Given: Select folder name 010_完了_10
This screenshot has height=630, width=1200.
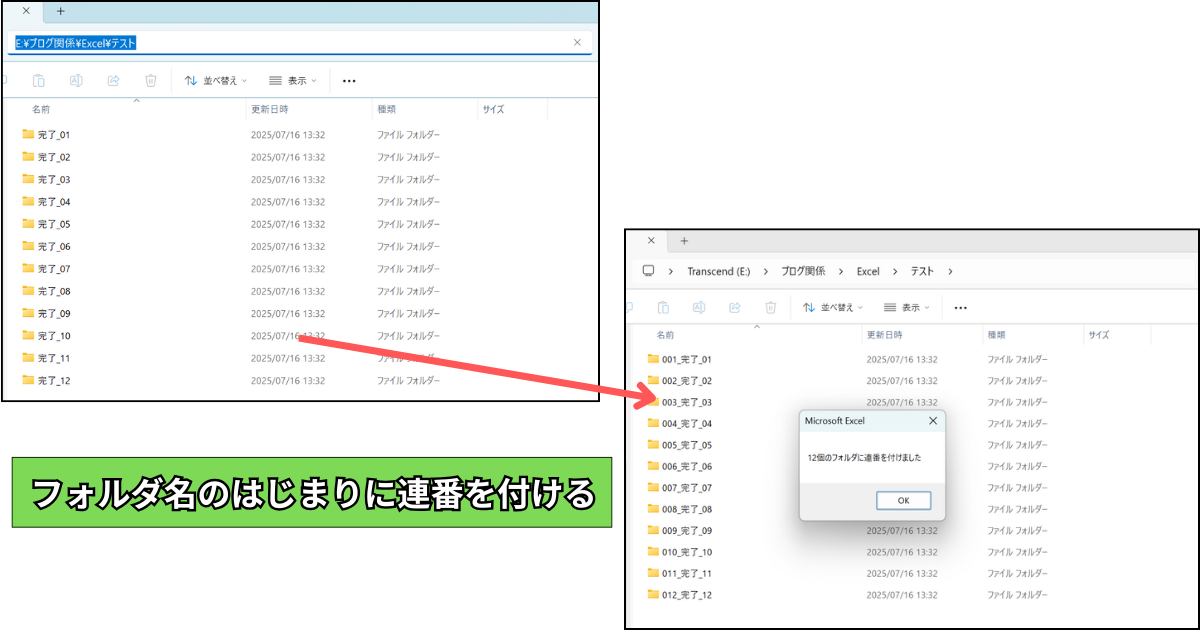Looking at the screenshot, I should point(687,552).
